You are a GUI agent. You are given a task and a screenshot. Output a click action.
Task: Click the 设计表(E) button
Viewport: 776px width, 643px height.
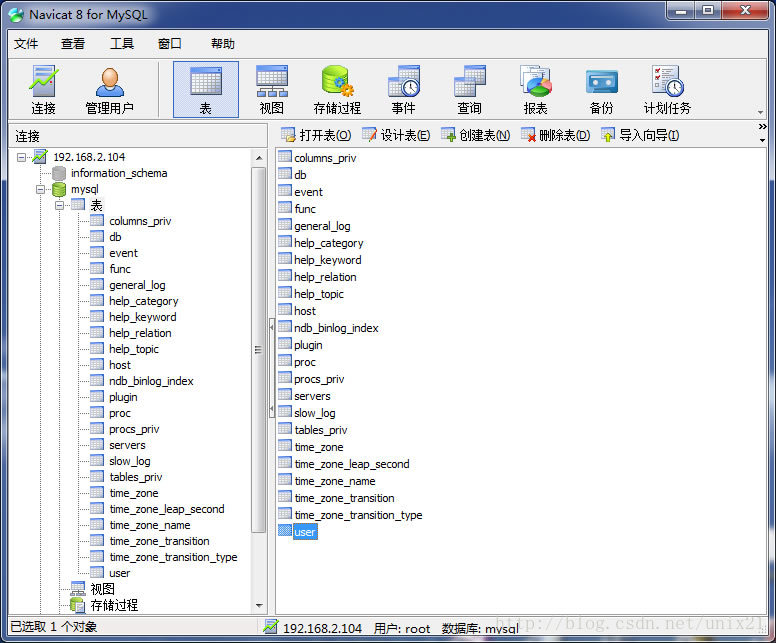[396, 135]
